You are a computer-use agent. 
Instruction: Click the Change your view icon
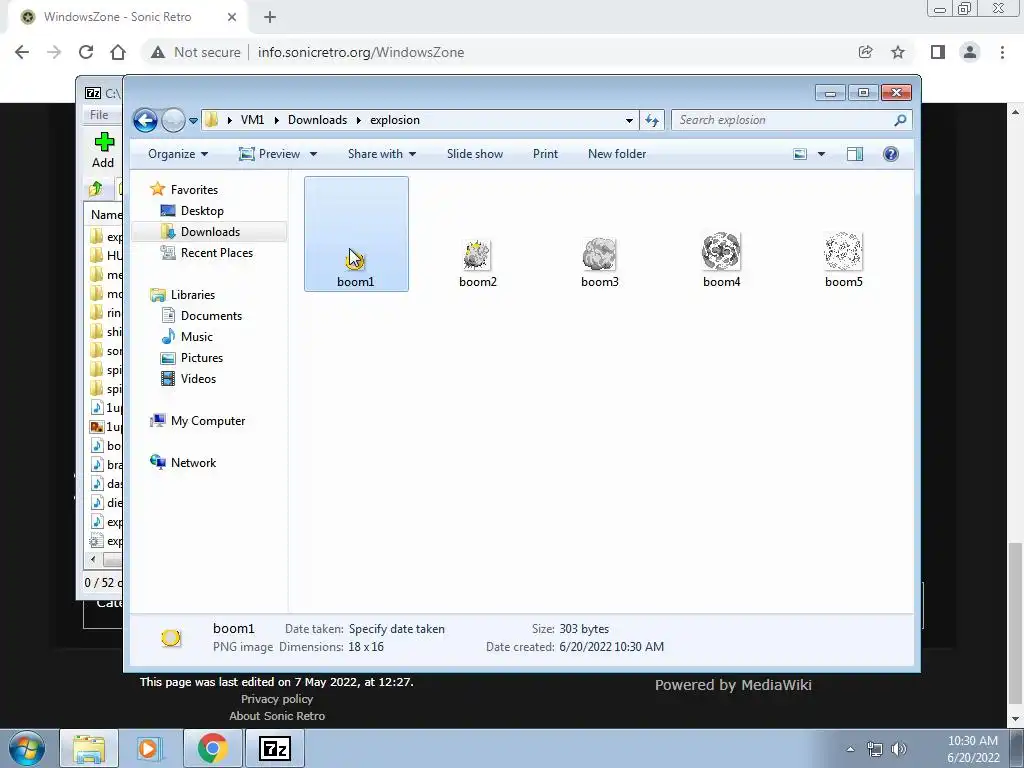(800, 154)
